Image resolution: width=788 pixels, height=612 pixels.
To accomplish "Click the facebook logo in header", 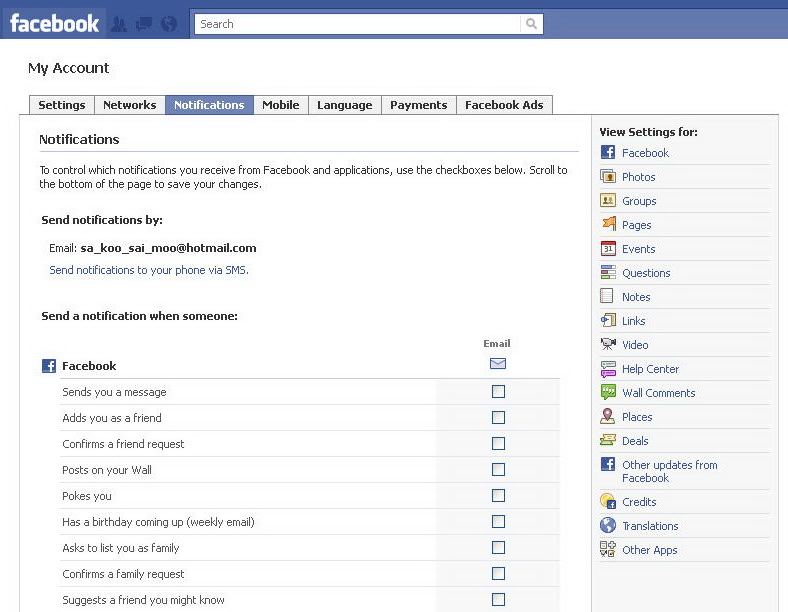I will [54, 24].
